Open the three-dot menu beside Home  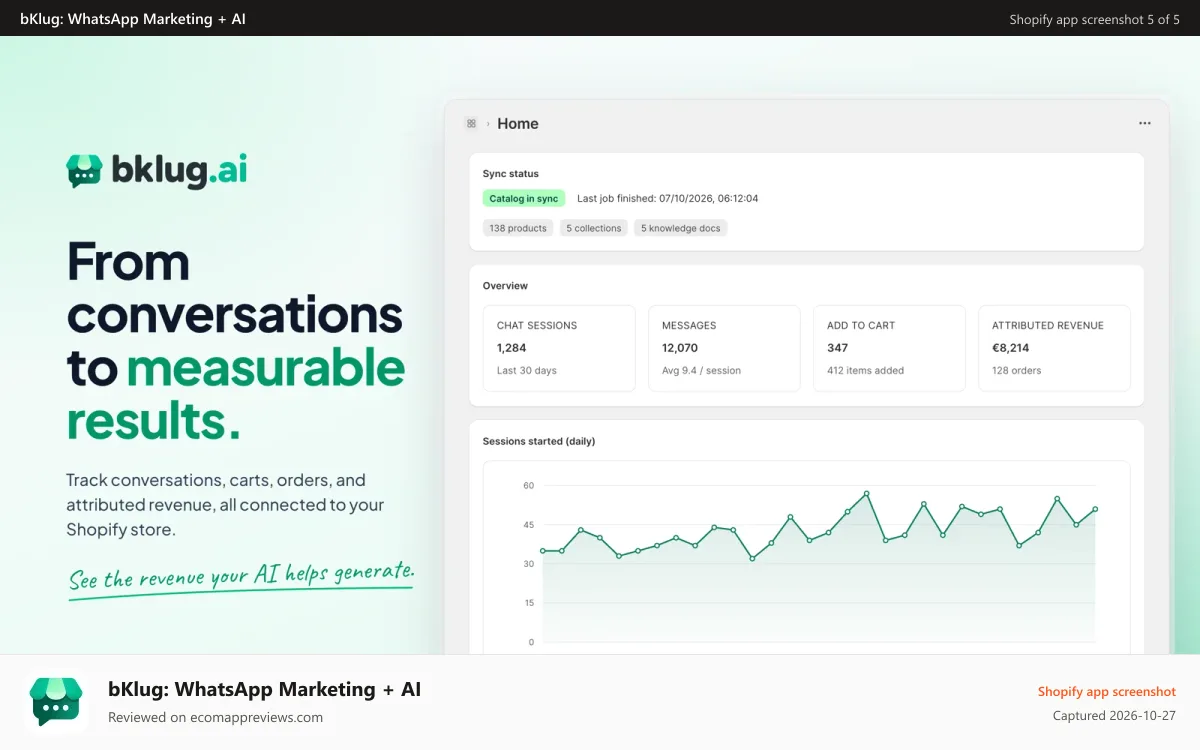[1145, 123]
